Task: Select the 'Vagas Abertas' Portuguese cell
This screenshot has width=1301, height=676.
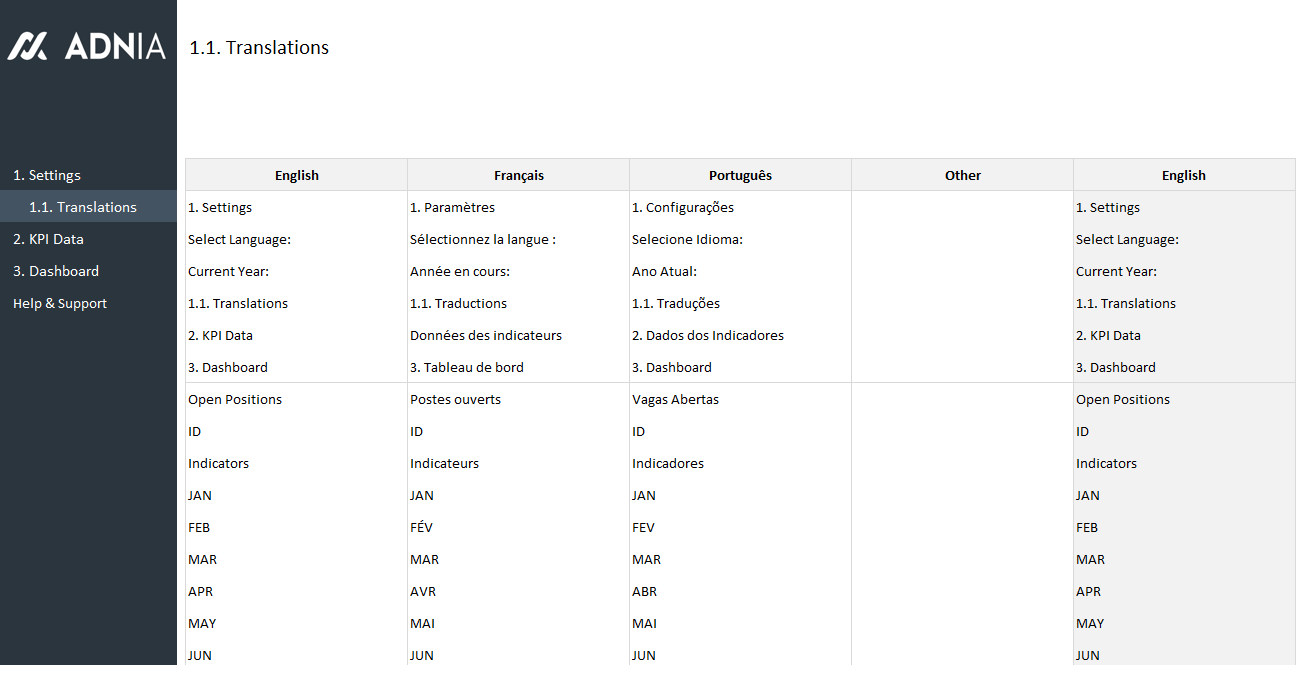Action: point(676,399)
